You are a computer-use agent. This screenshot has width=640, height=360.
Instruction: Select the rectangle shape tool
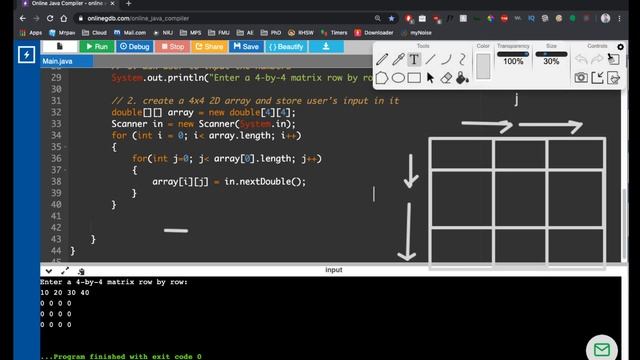tap(414, 78)
